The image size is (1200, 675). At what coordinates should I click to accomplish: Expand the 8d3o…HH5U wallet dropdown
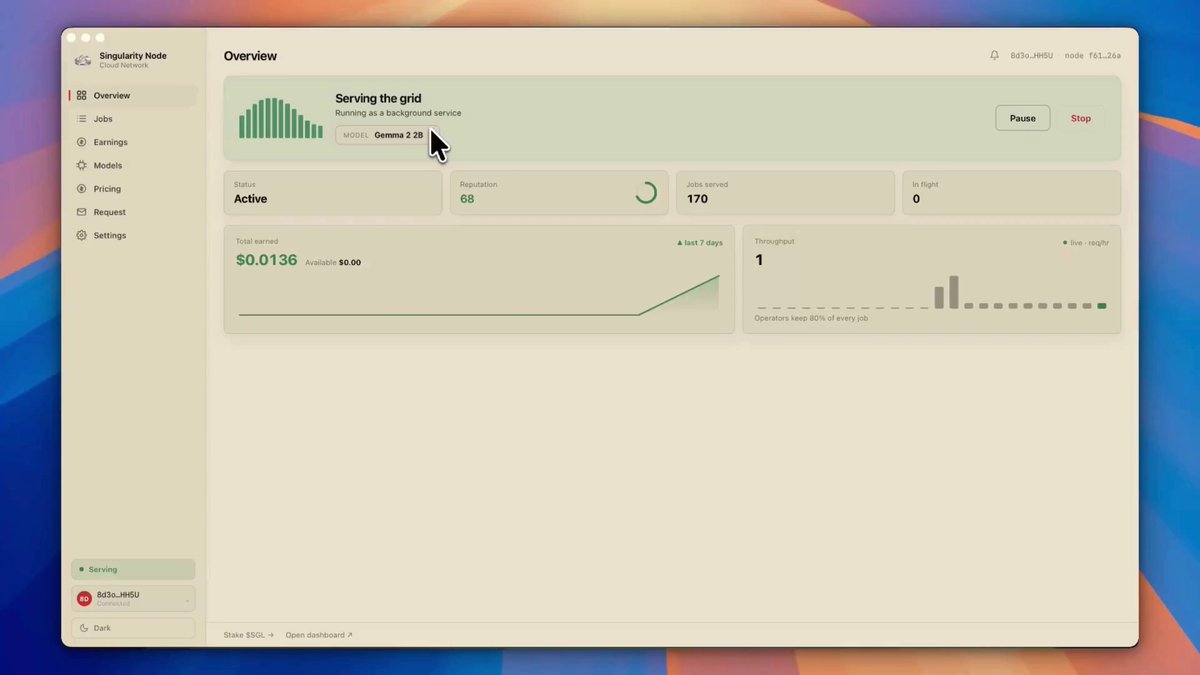(x=133, y=599)
